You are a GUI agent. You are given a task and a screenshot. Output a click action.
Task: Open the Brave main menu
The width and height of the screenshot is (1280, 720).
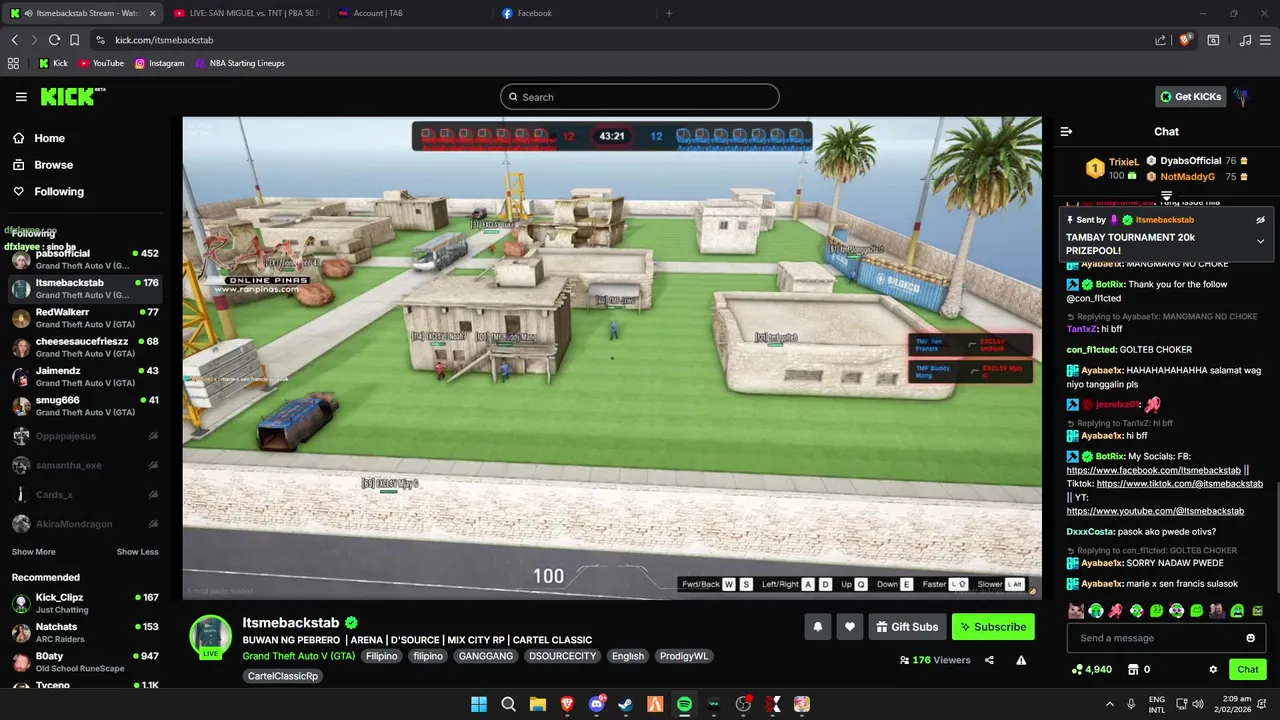click(x=1266, y=40)
